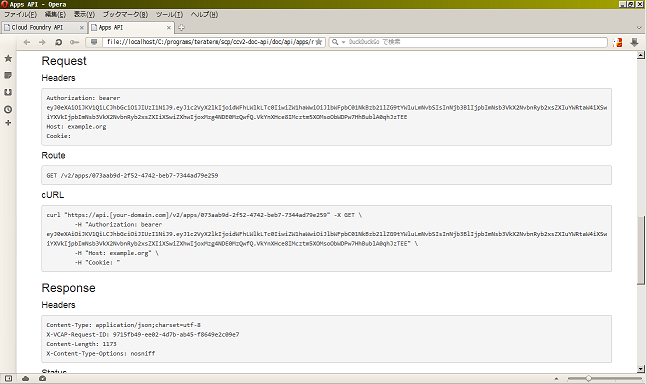
Task: Open a new tab with plus button
Action: (181, 28)
